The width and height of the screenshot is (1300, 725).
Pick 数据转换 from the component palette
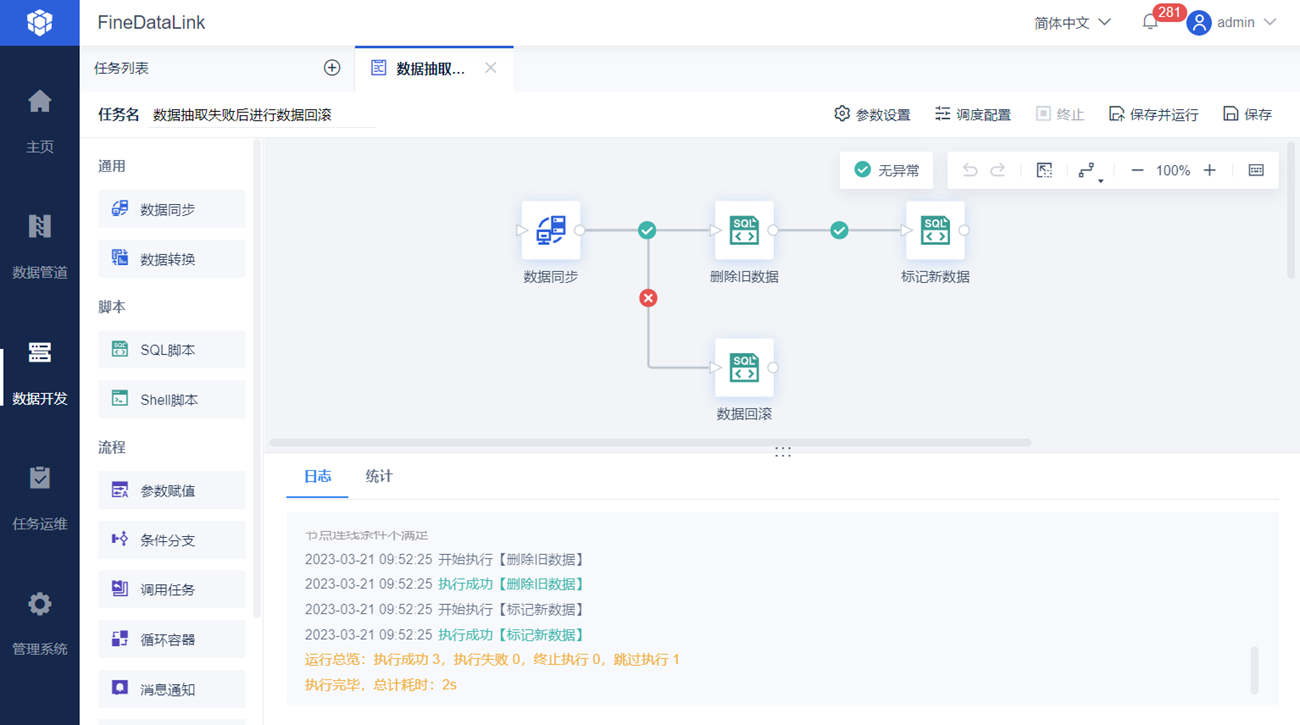point(172,259)
